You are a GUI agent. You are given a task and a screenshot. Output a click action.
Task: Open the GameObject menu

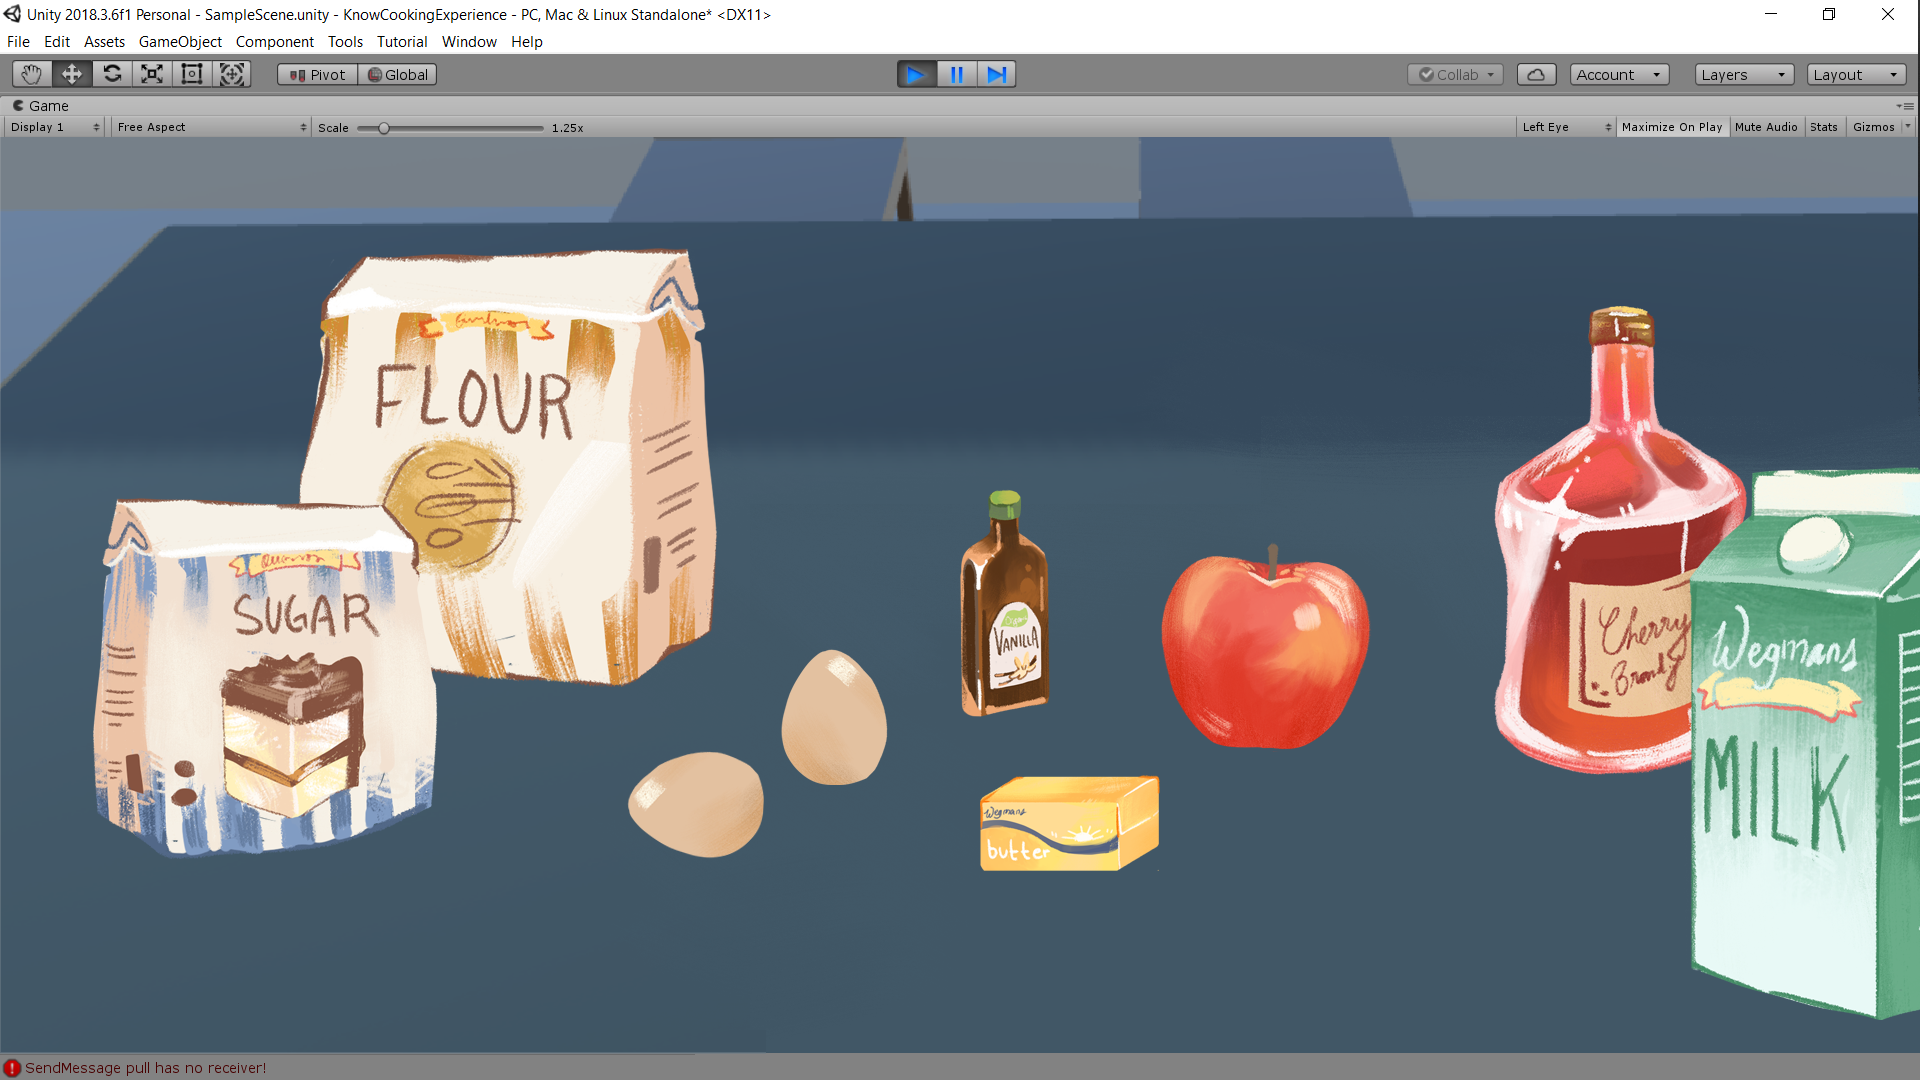180,41
